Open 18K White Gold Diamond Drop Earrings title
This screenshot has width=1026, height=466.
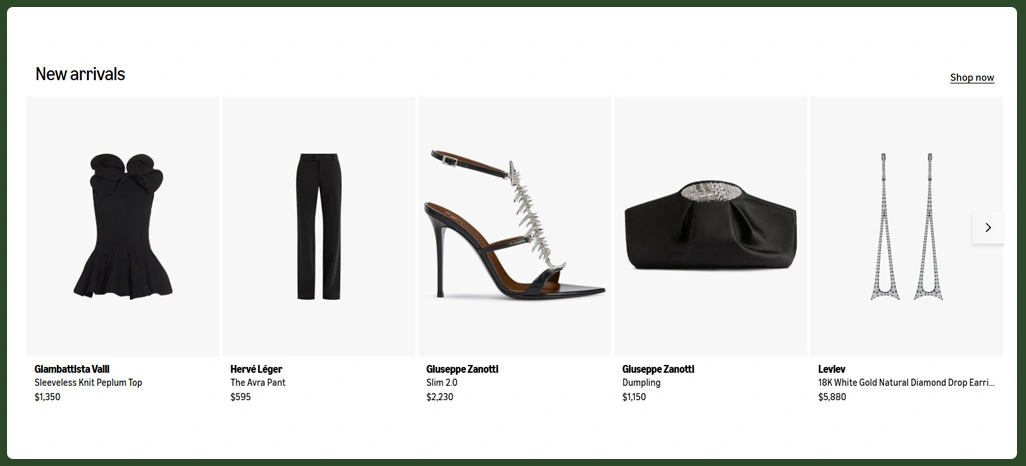click(906, 383)
